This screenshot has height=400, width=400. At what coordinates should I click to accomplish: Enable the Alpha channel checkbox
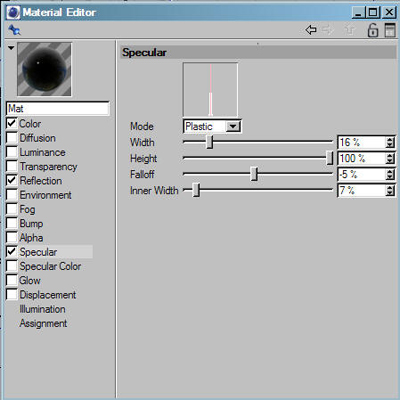point(12,238)
